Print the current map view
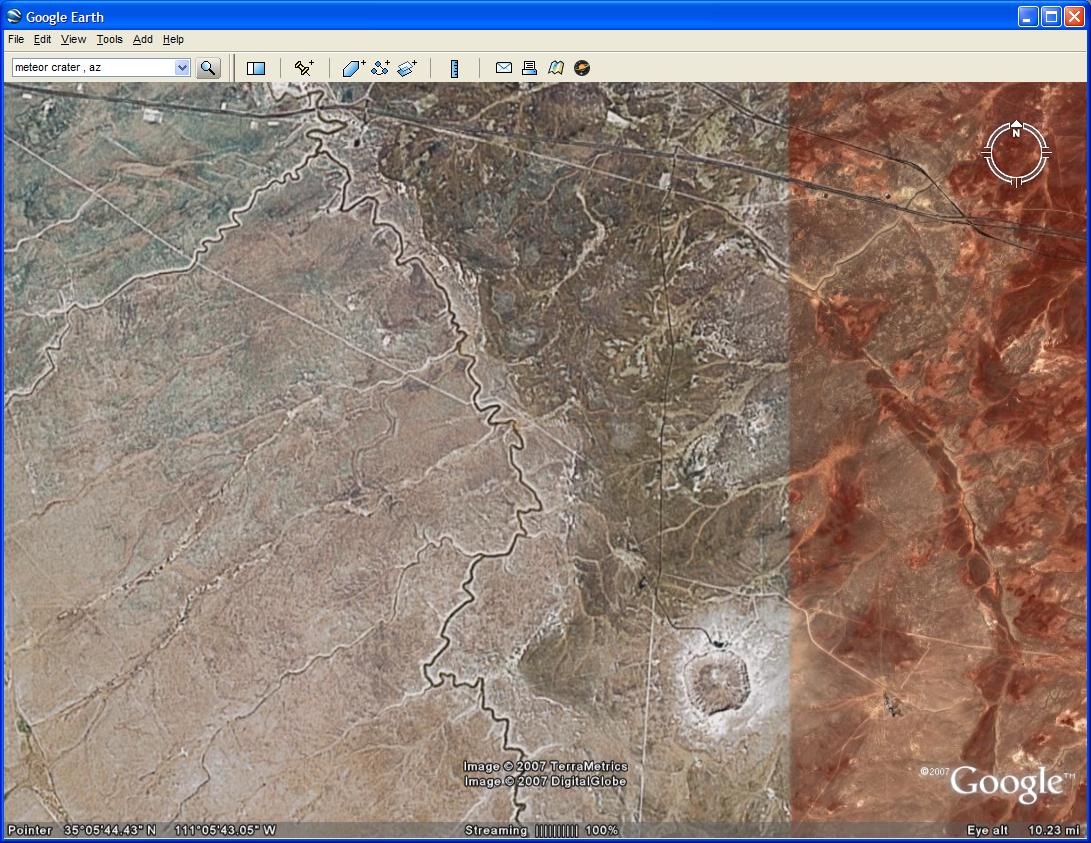The height and width of the screenshot is (843, 1091). coord(530,68)
